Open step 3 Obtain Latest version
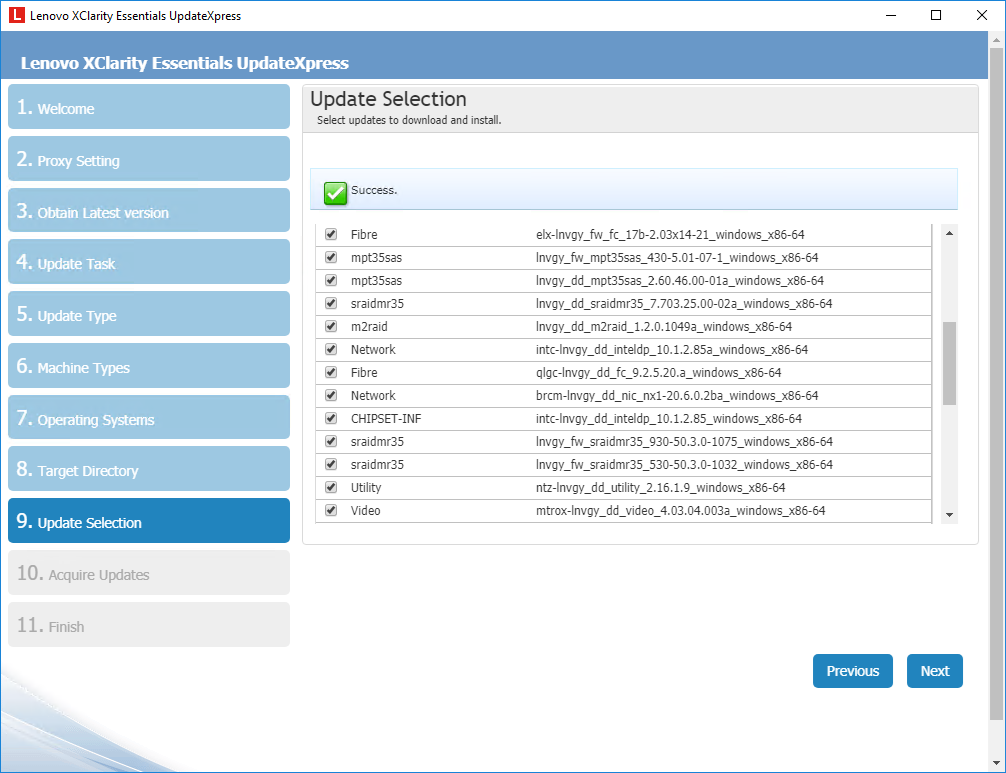Image resolution: width=1006 pixels, height=773 pixels. (149, 210)
